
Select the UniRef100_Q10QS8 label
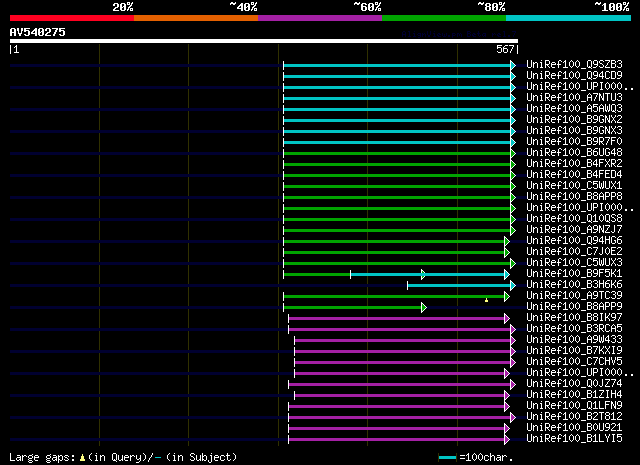pyautogui.click(x=574, y=219)
